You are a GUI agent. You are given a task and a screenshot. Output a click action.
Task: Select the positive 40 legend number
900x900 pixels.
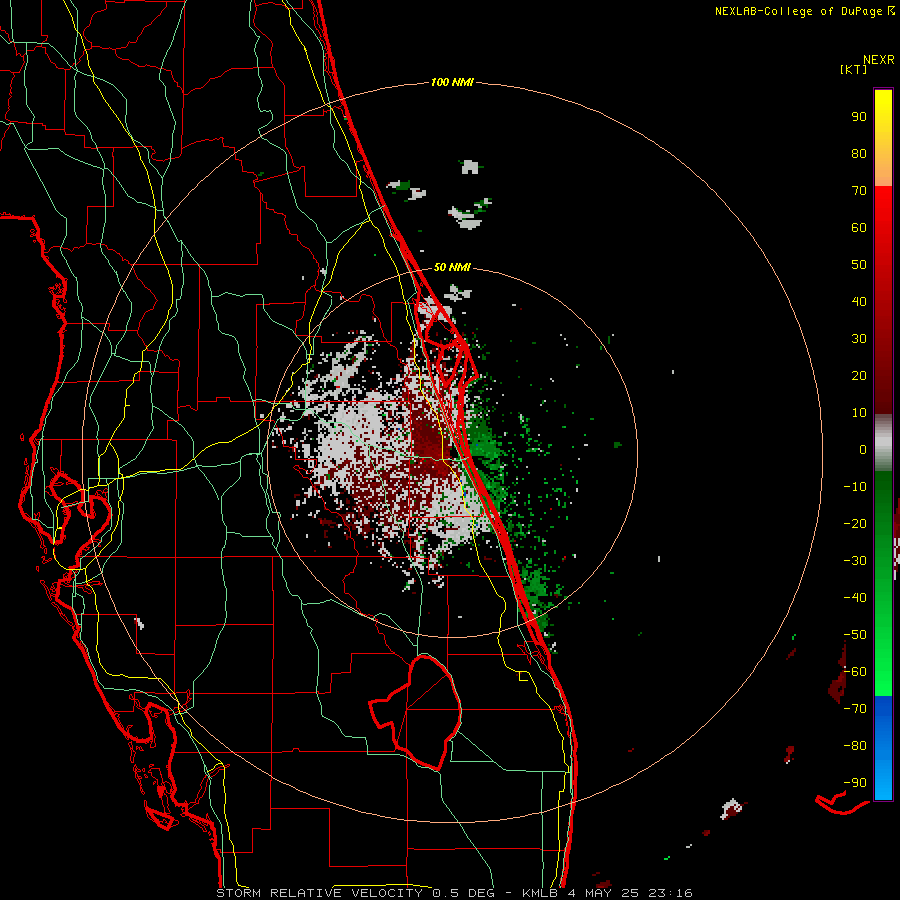[859, 302]
